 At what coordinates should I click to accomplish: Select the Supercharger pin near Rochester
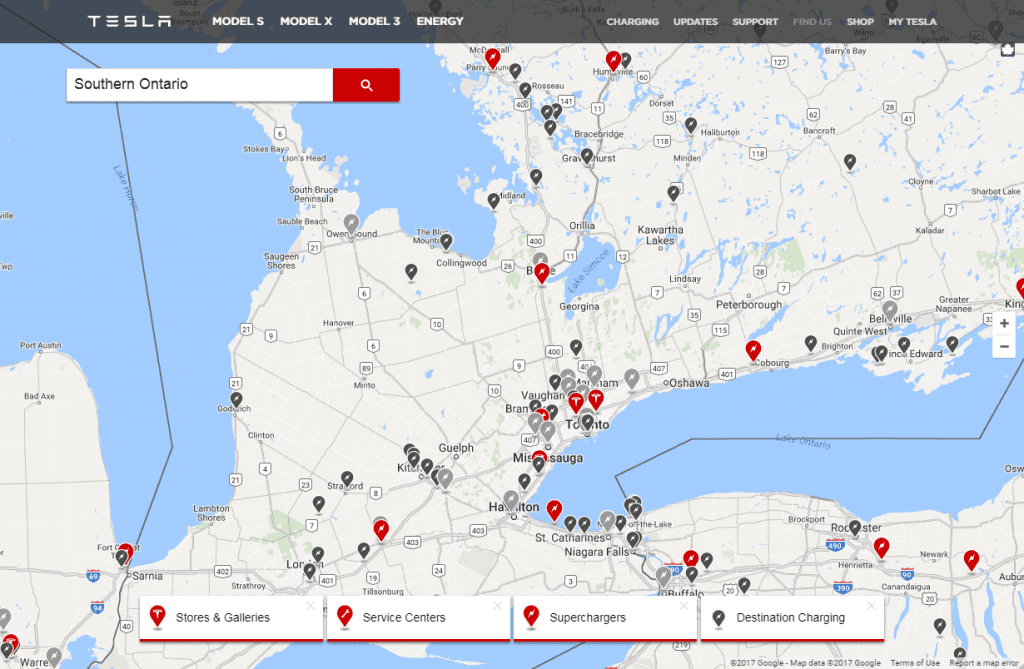coord(882,546)
